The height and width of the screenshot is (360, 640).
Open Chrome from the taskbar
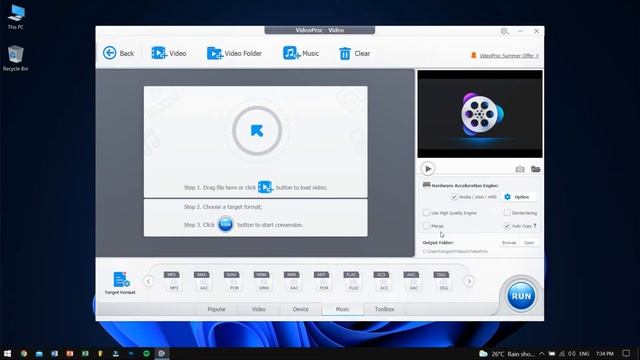tap(24, 353)
